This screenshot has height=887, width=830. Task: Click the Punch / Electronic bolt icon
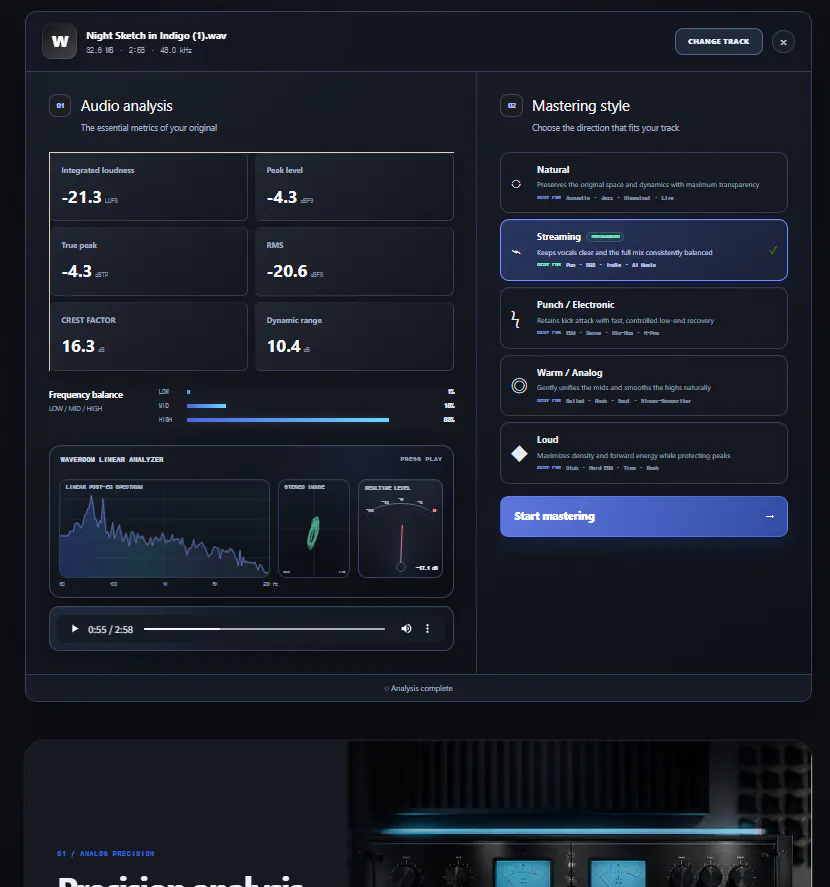coord(515,319)
